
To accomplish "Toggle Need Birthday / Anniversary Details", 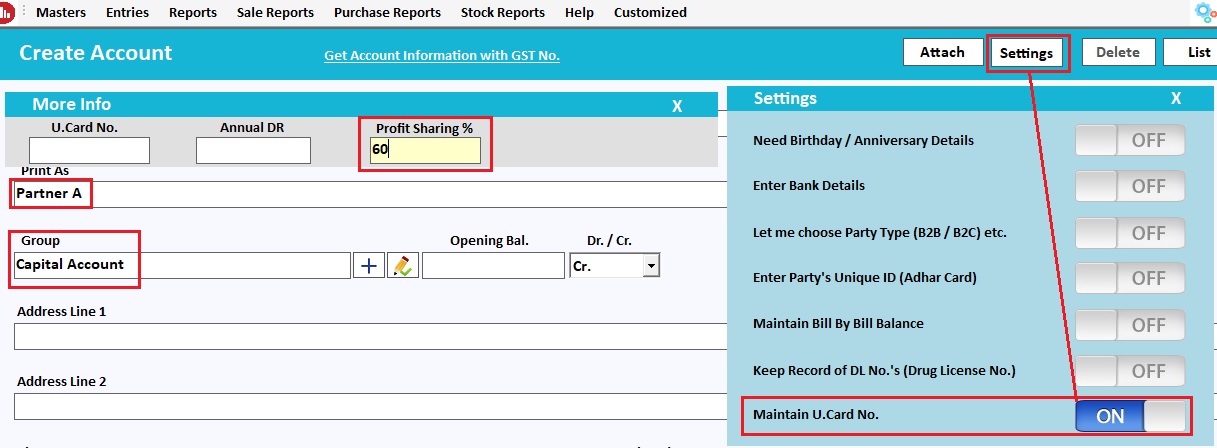I will [1130, 140].
